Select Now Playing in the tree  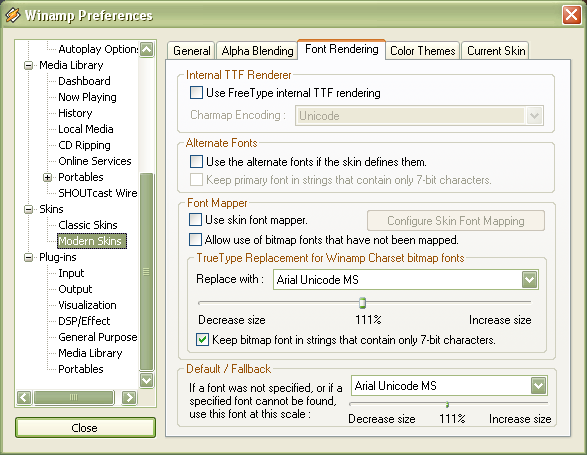click(87, 97)
